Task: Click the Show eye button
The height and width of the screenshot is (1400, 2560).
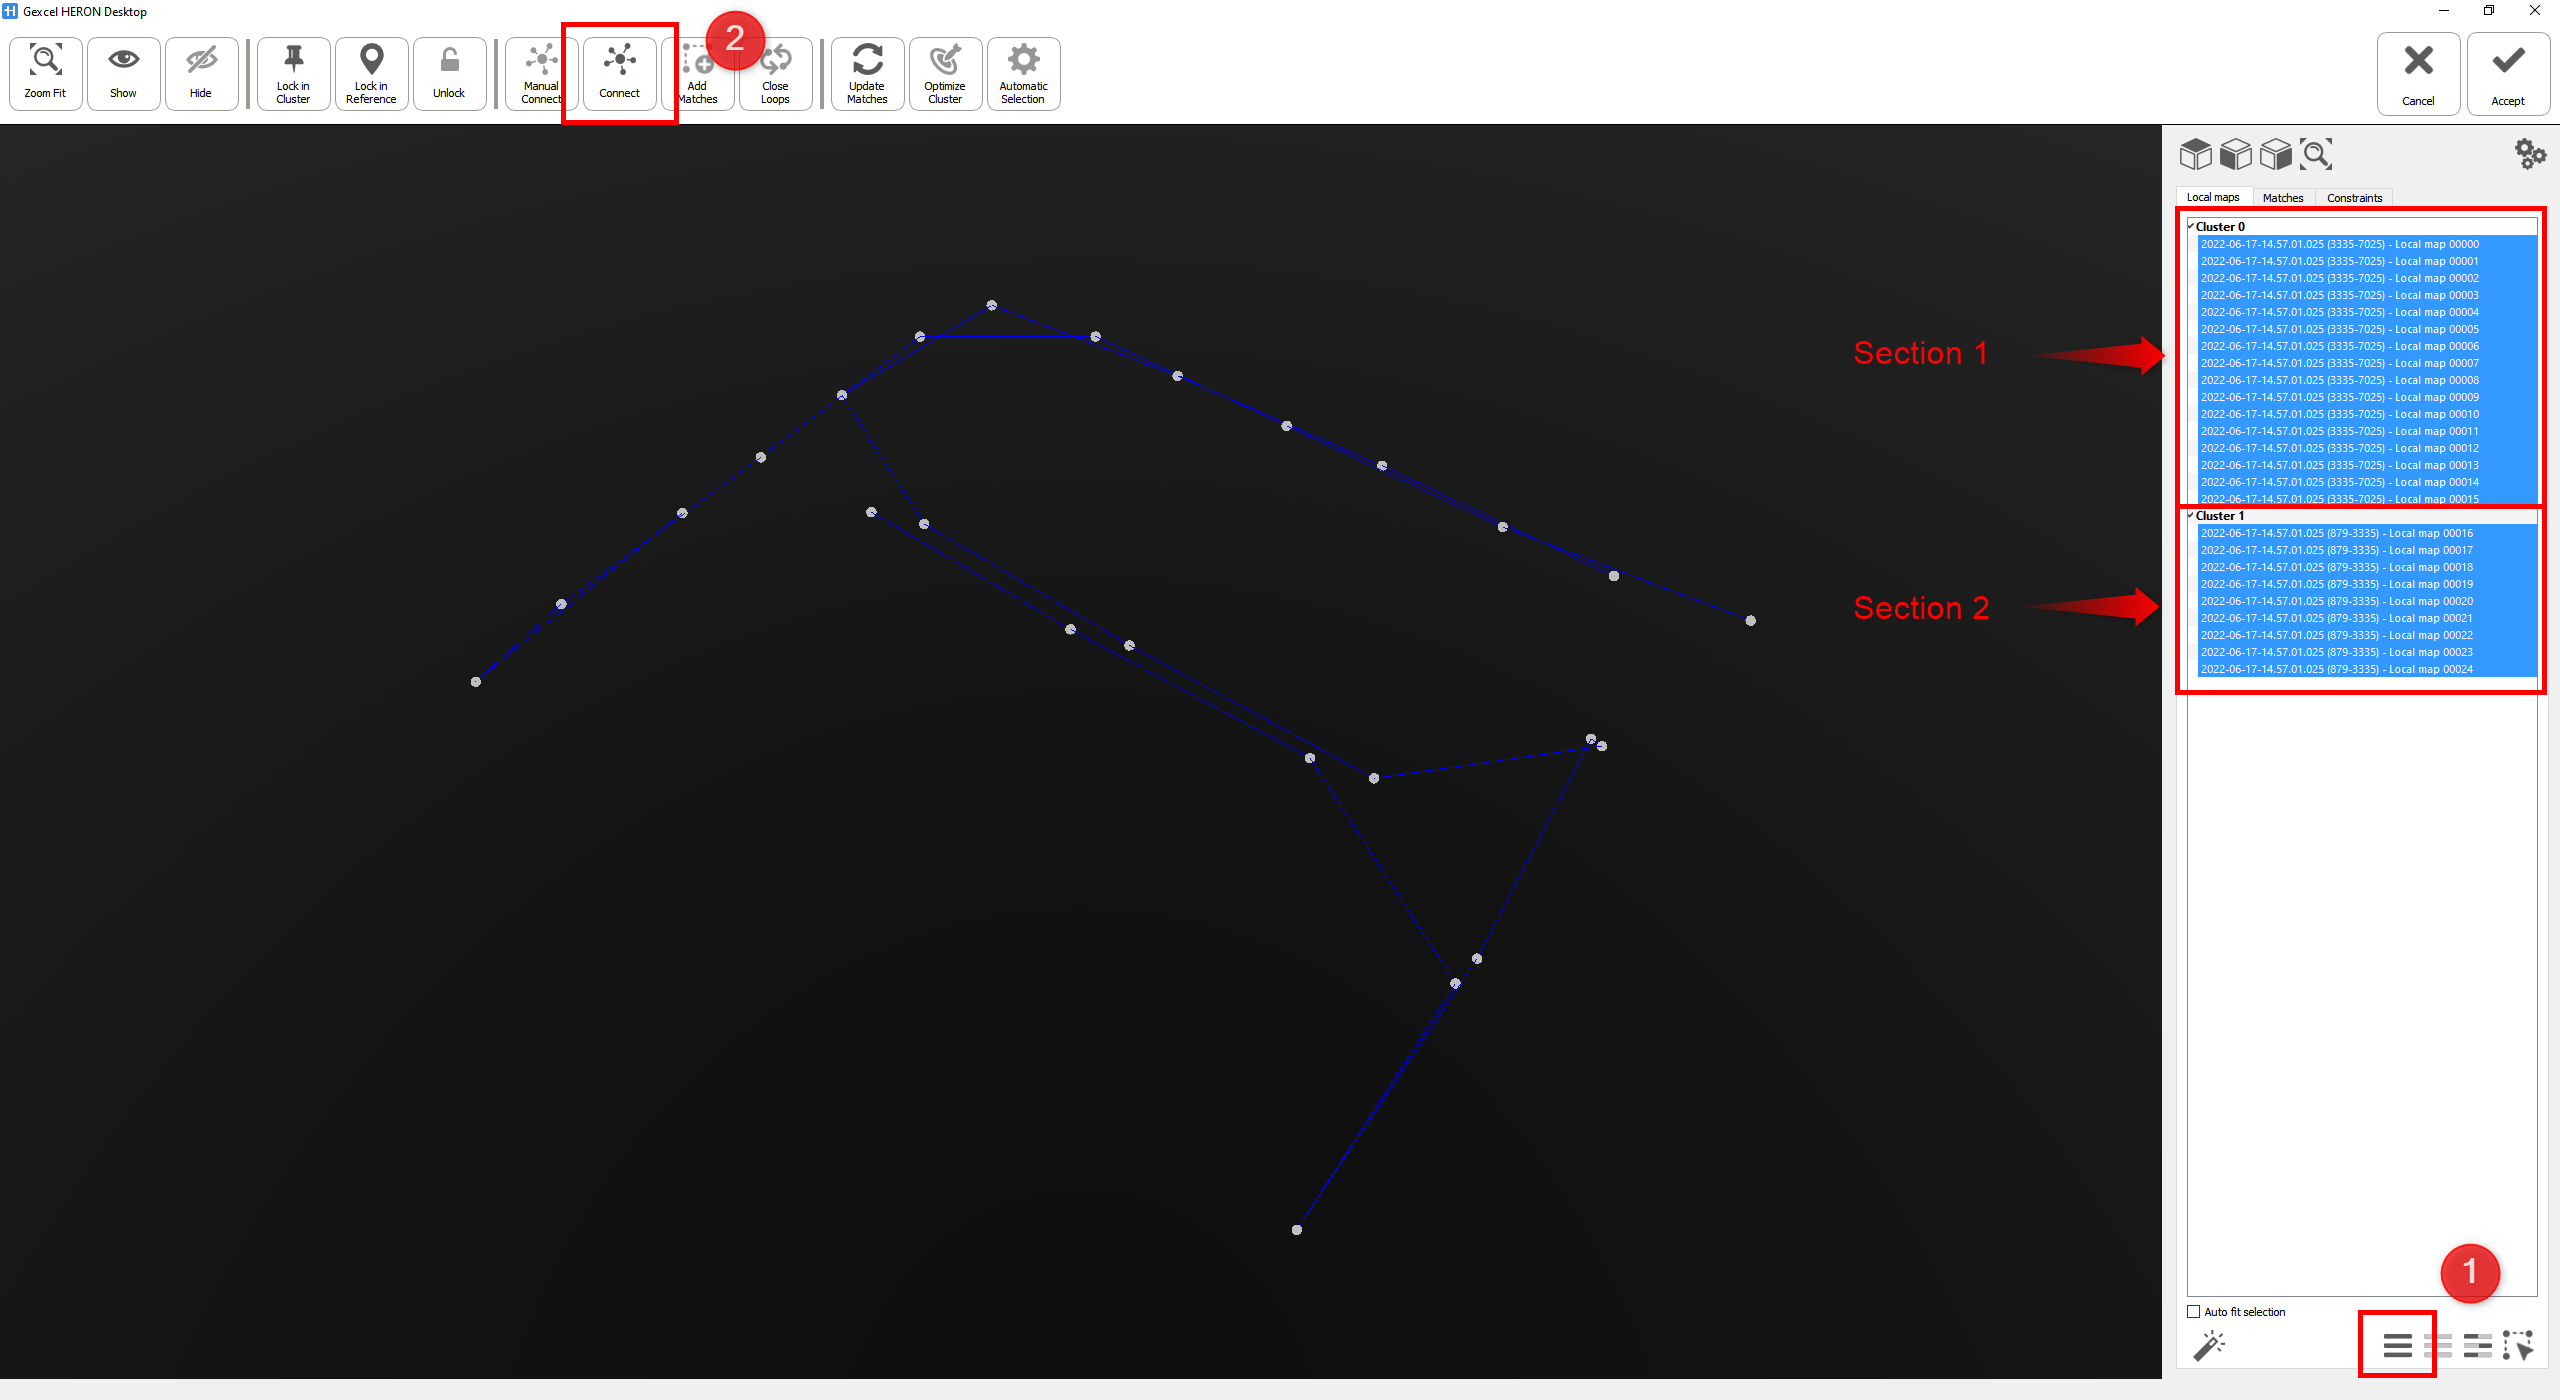Action: click(123, 72)
